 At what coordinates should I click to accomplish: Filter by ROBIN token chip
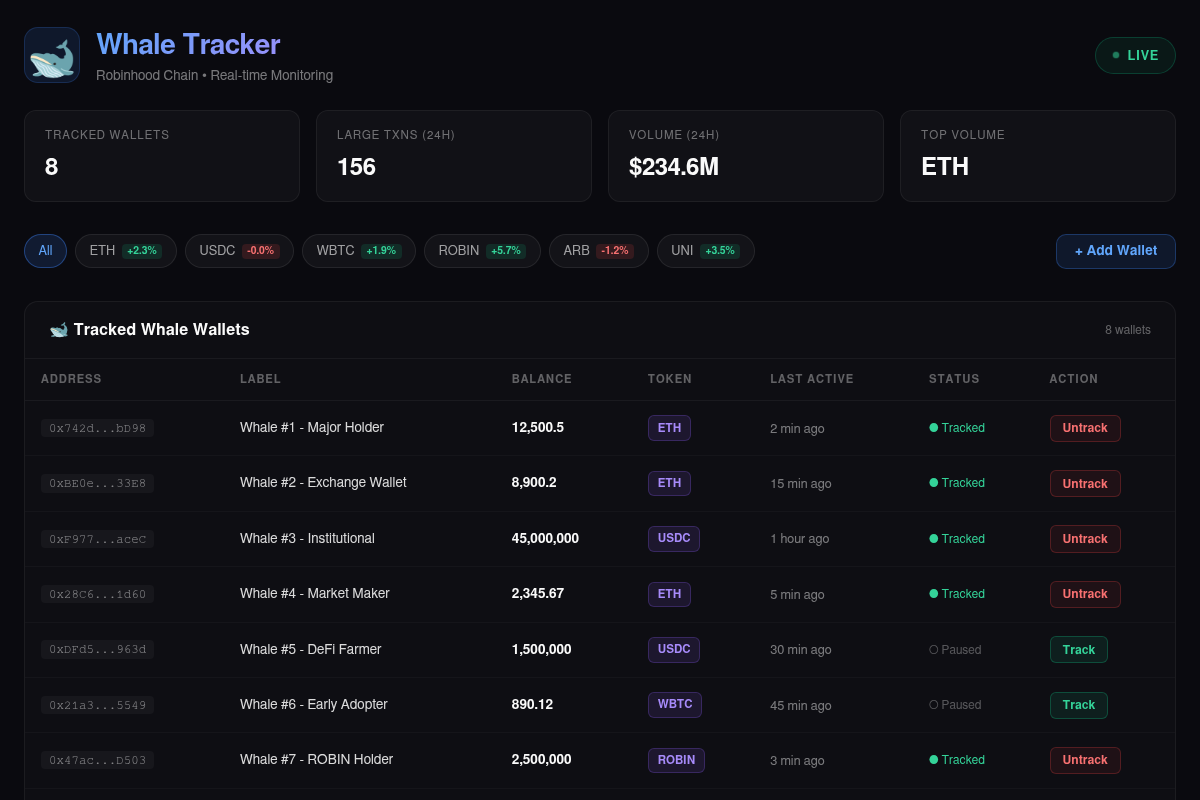[482, 251]
